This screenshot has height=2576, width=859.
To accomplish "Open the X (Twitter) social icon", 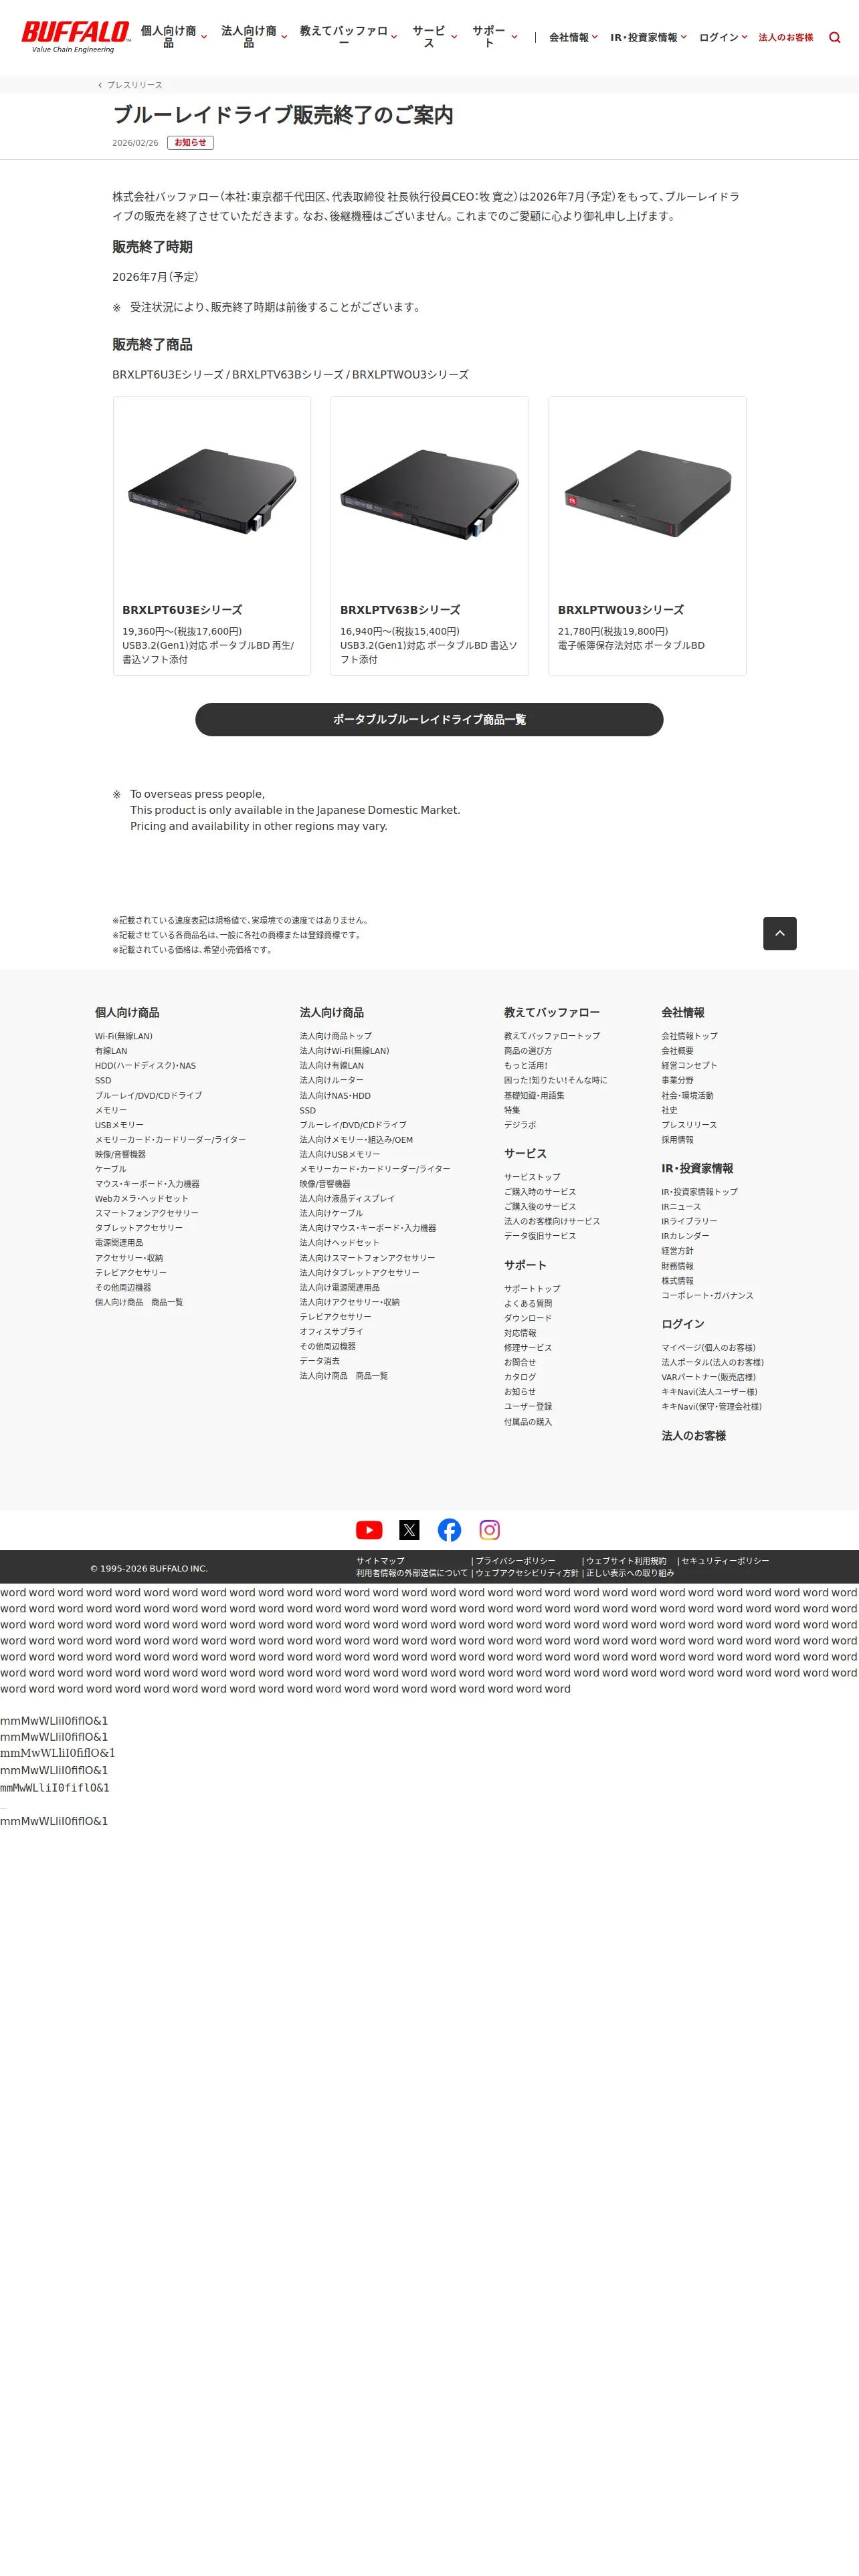I will 409,1530.
